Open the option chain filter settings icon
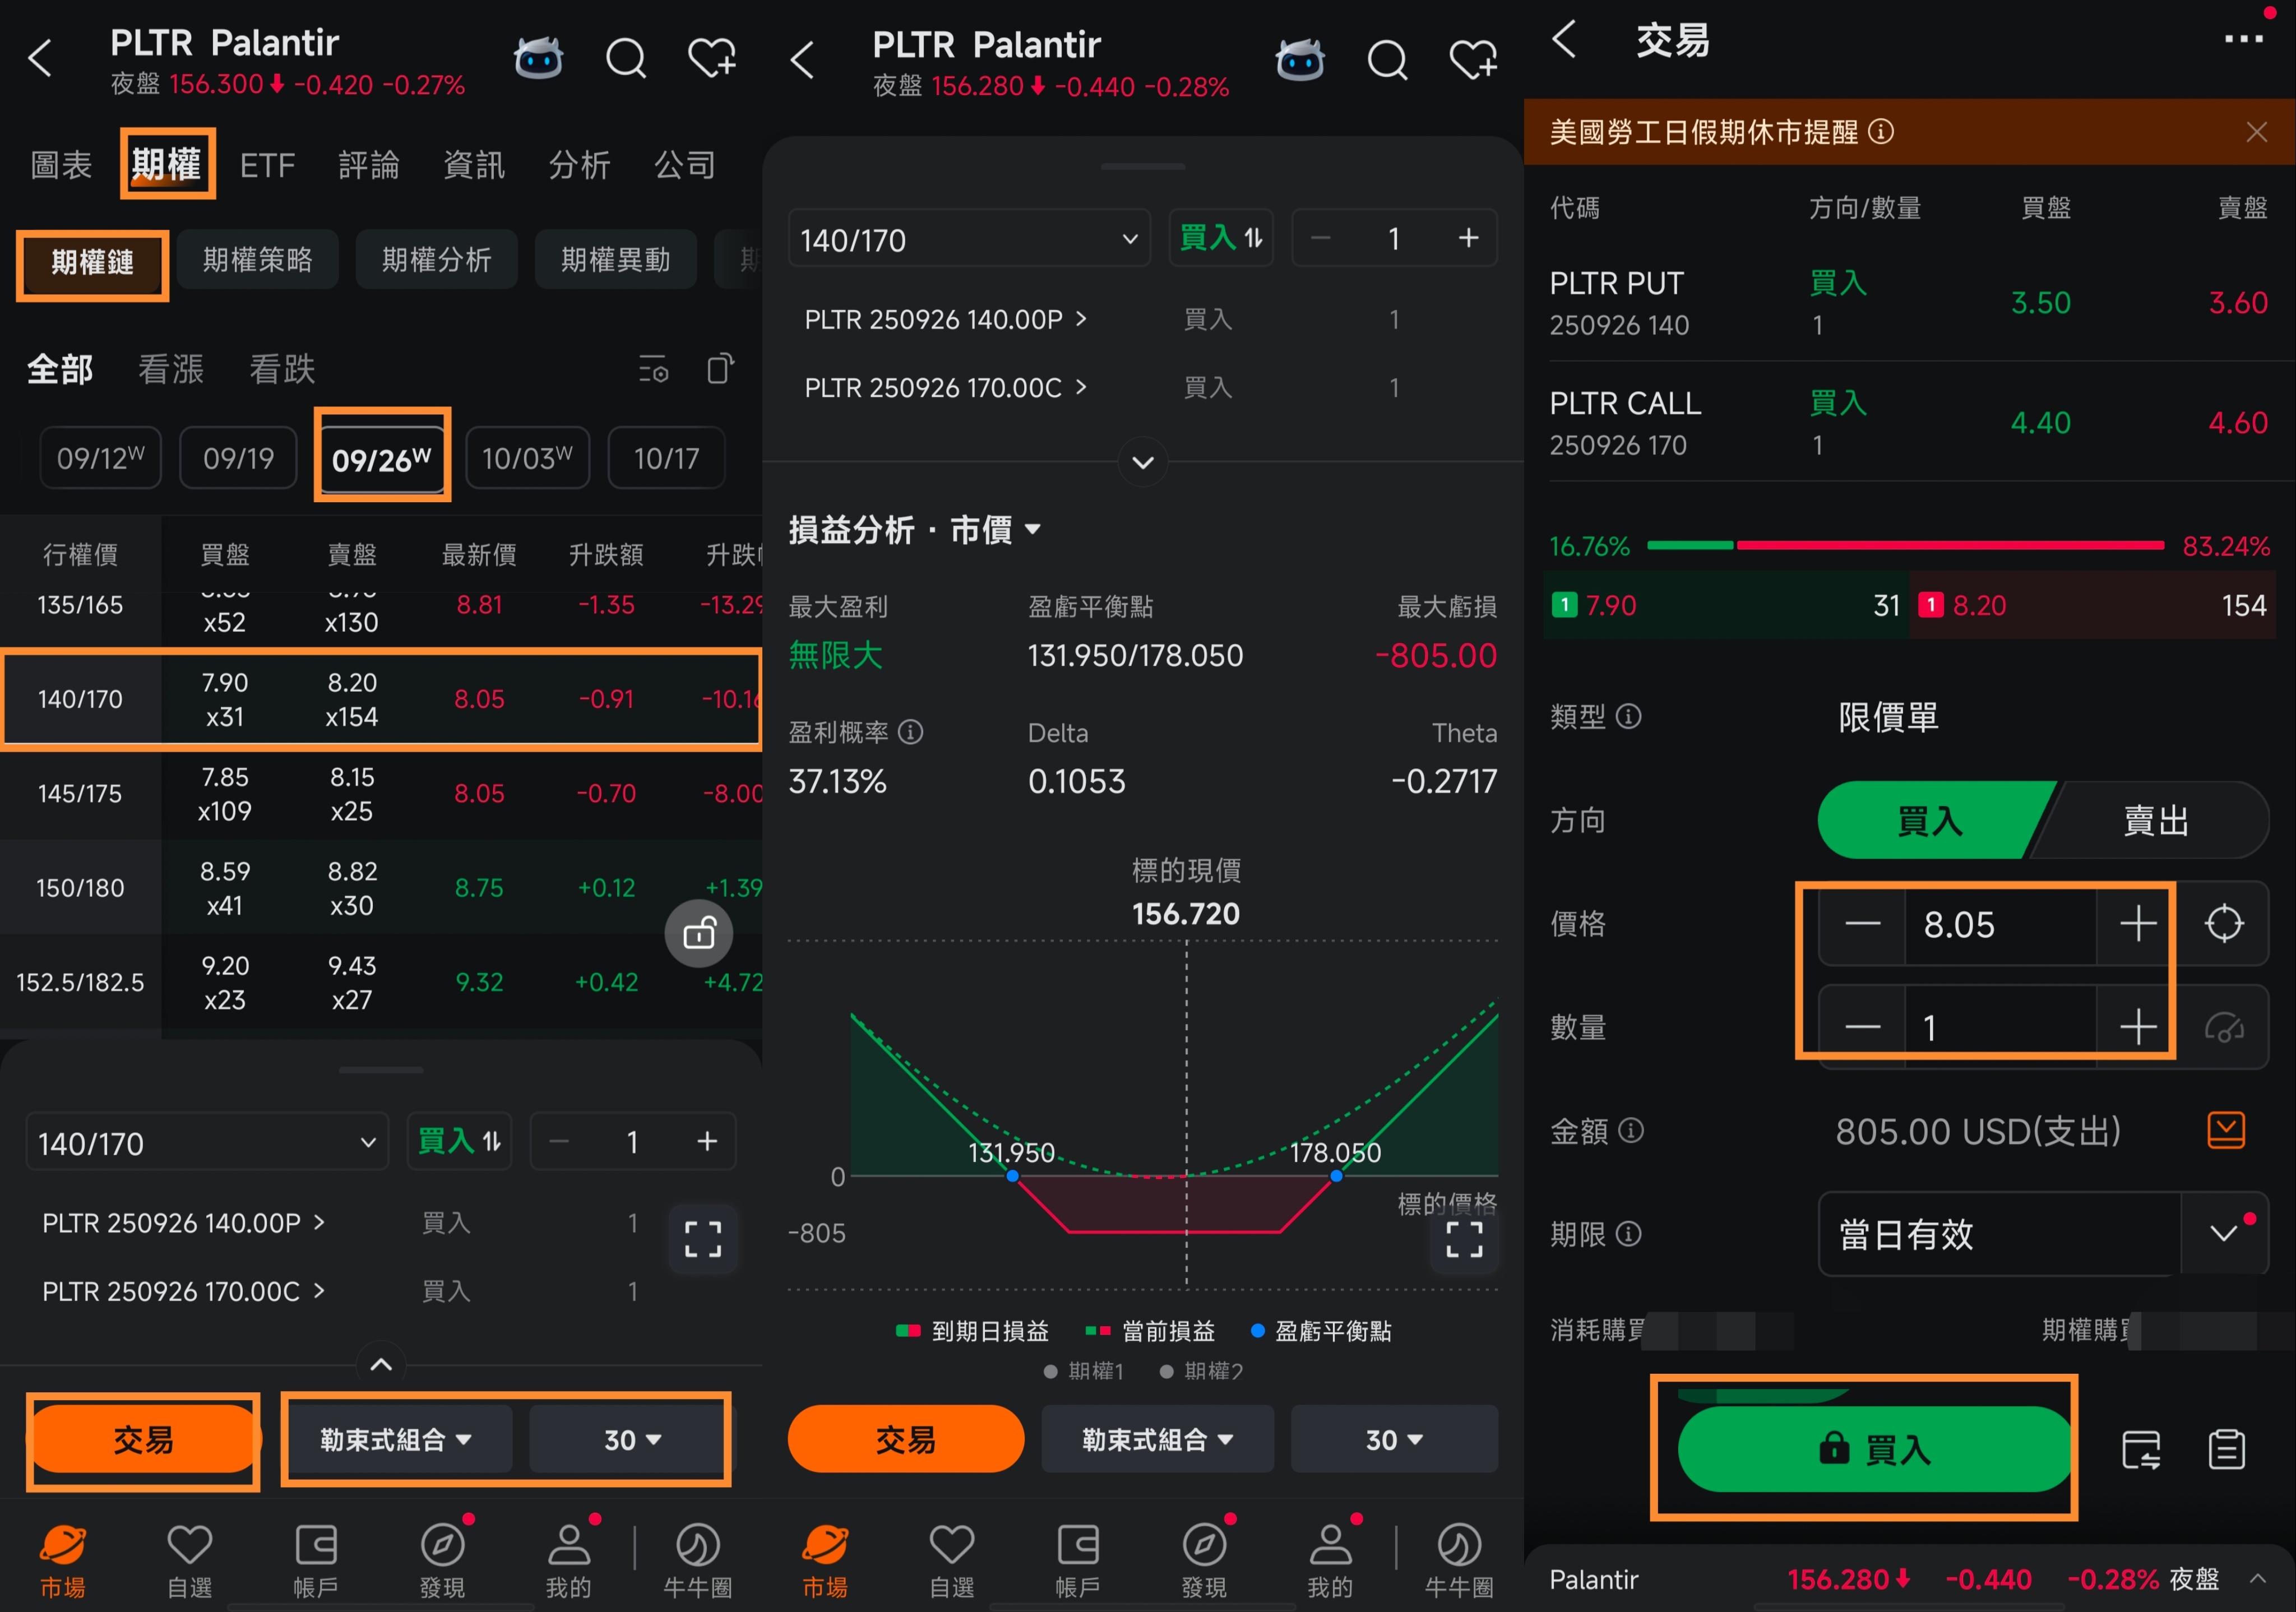 point(653,369)
